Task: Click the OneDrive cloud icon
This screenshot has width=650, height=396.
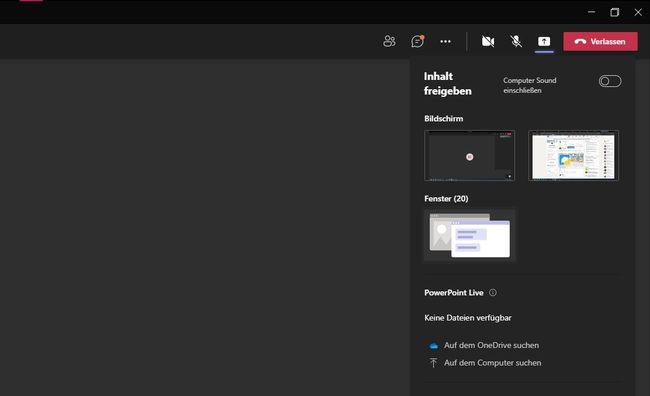Action: pos(434,345)
